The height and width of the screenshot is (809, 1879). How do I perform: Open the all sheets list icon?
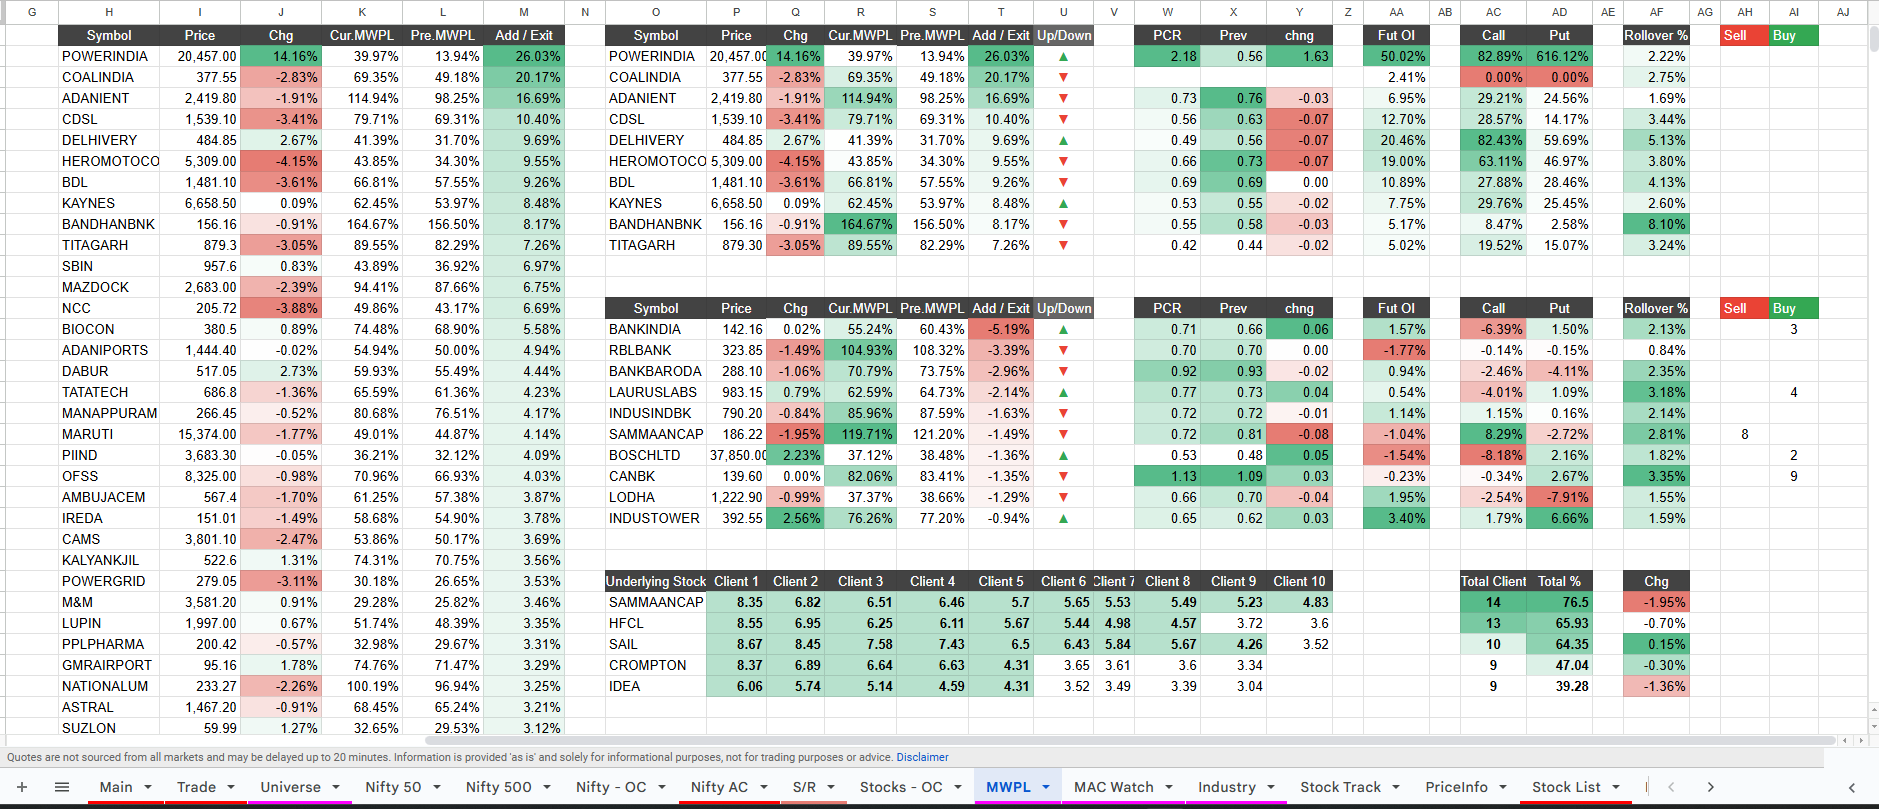[61, 787]
